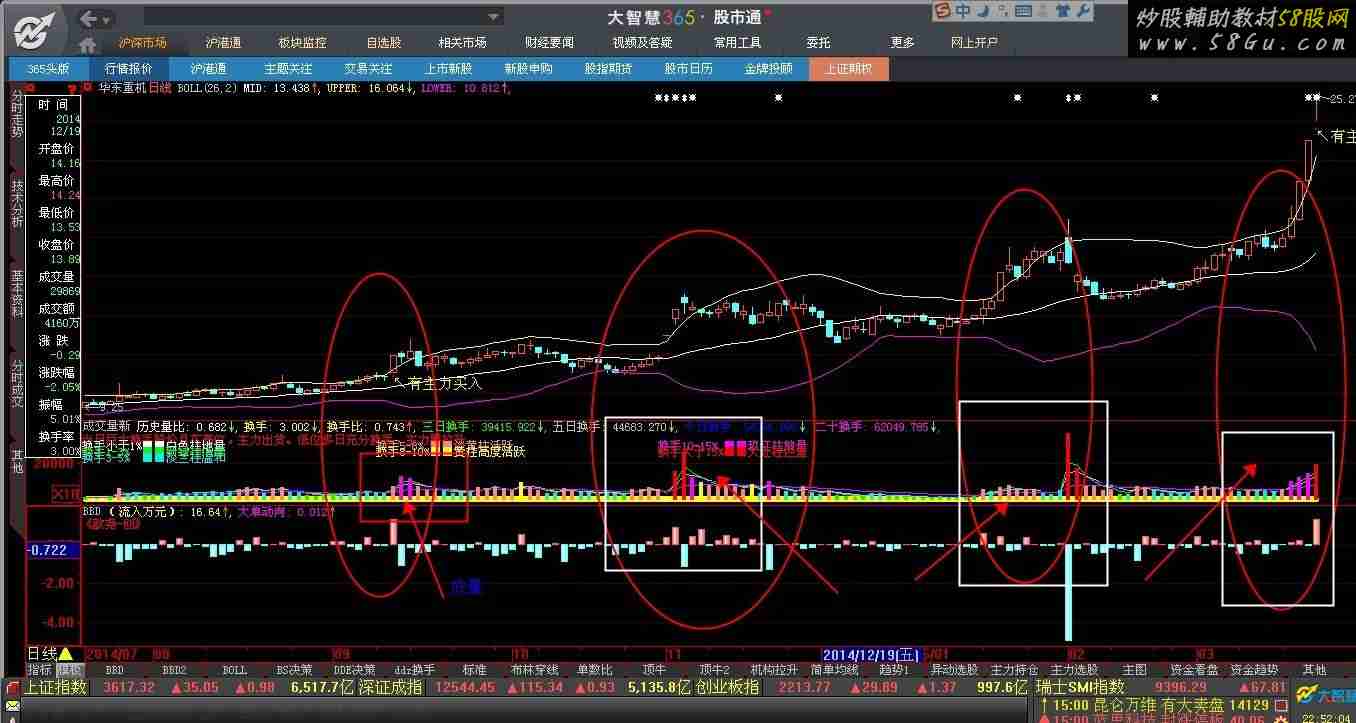
Task: Open the 其他 side tab
Action: (17, 461)
